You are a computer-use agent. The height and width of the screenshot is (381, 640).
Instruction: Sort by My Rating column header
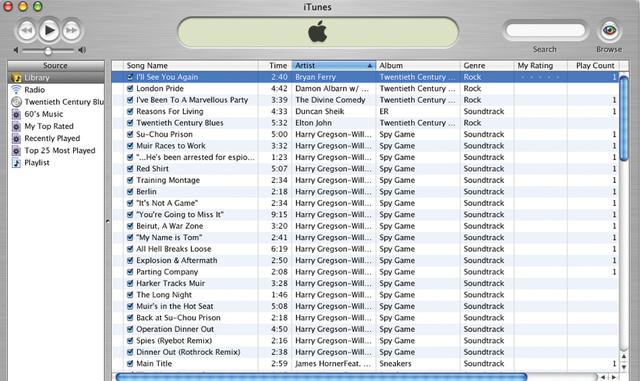(540, 65)
